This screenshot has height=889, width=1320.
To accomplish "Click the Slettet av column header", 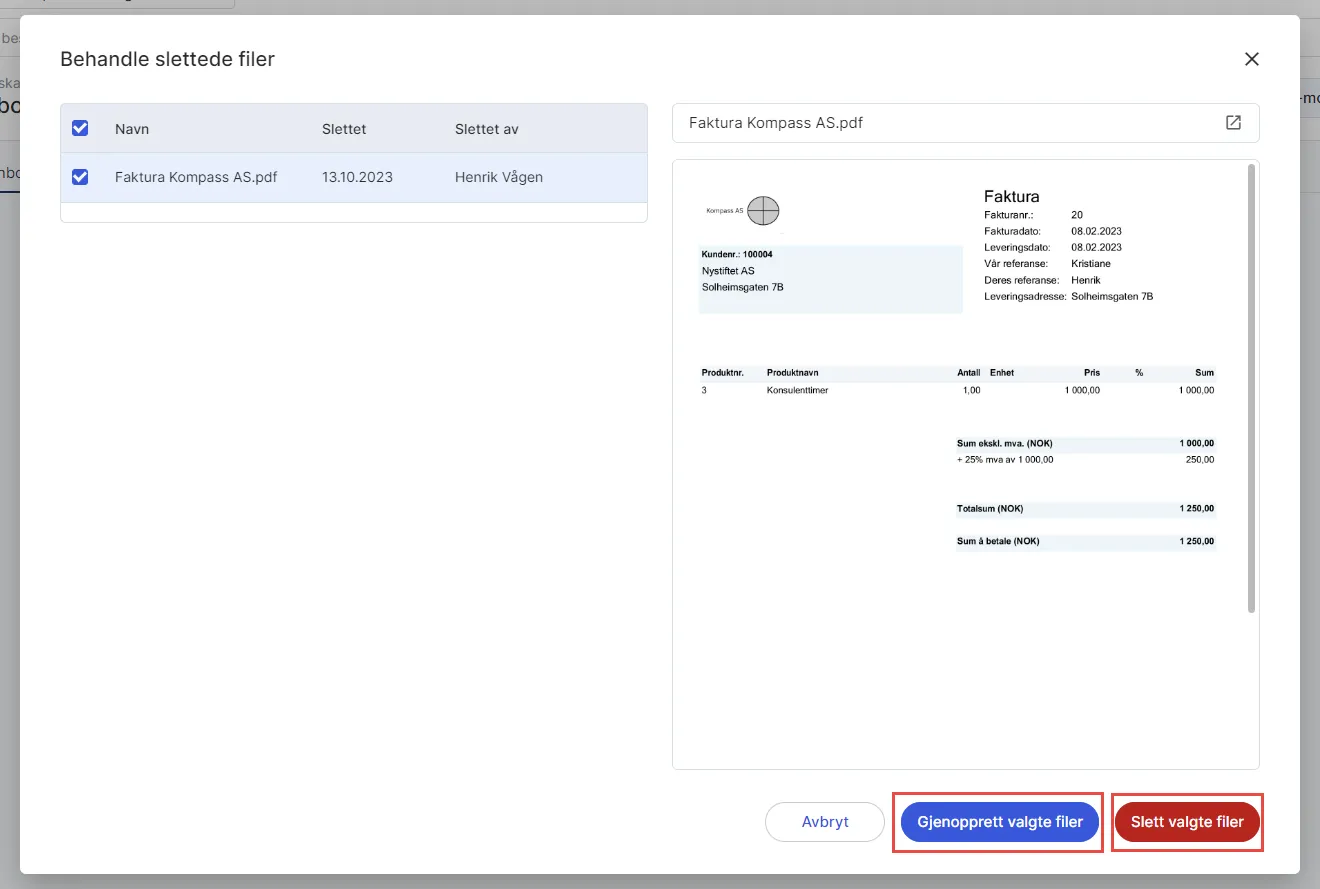I will coord(486,129).
